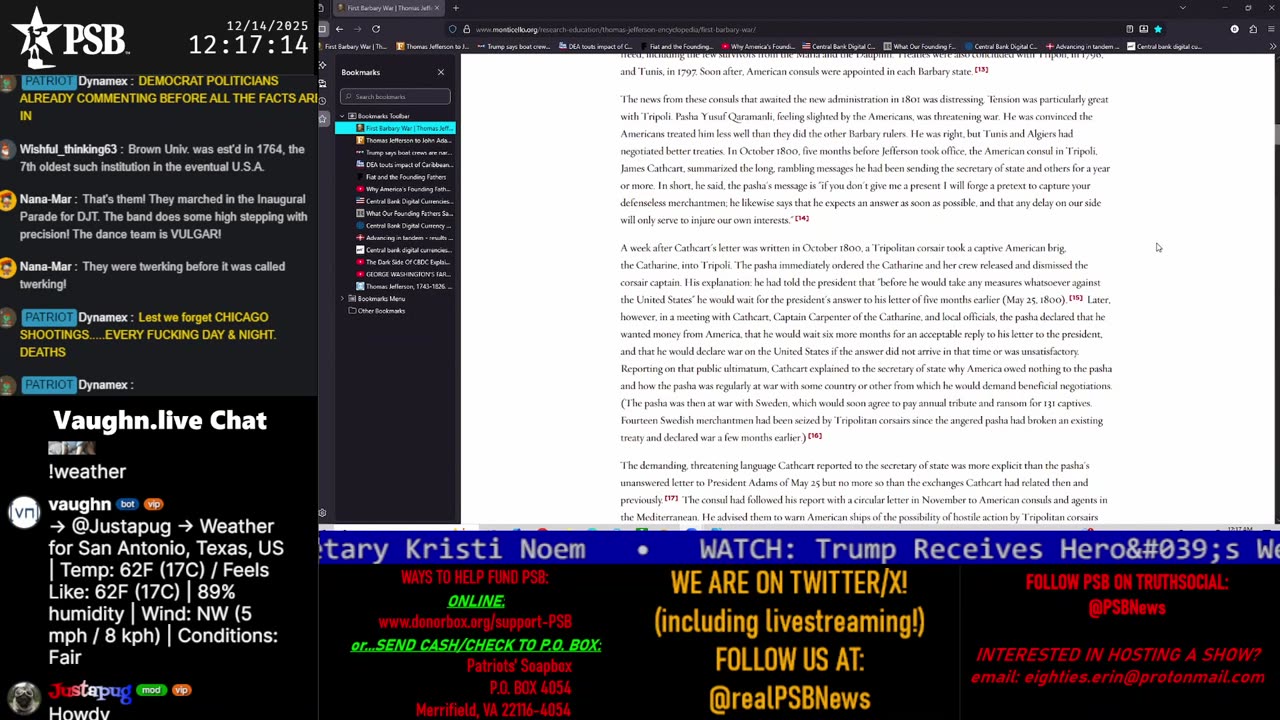Click footnote reference [17] in article

coord(670,498)
